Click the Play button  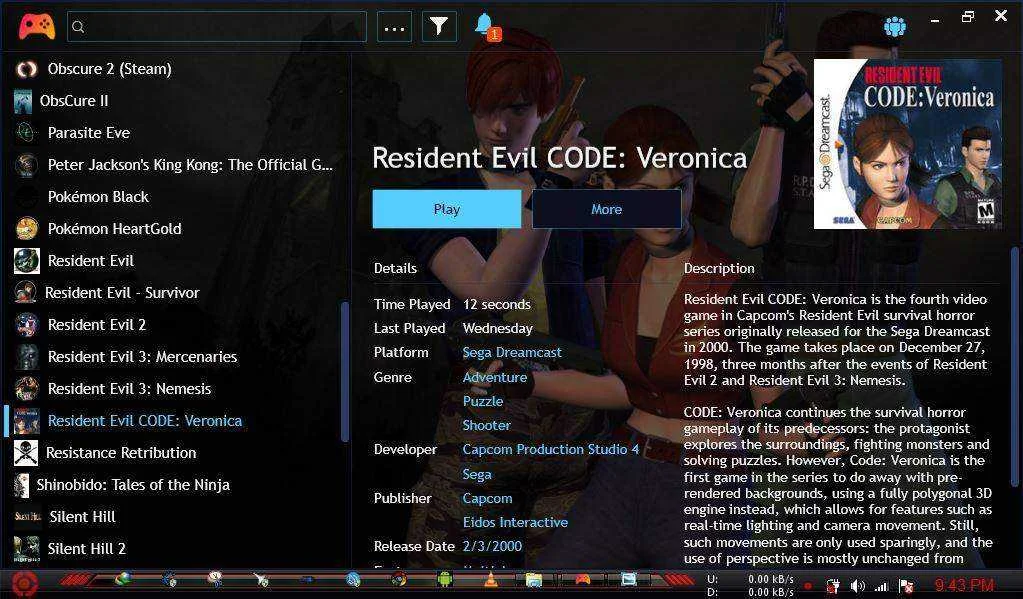click(447, 209)
